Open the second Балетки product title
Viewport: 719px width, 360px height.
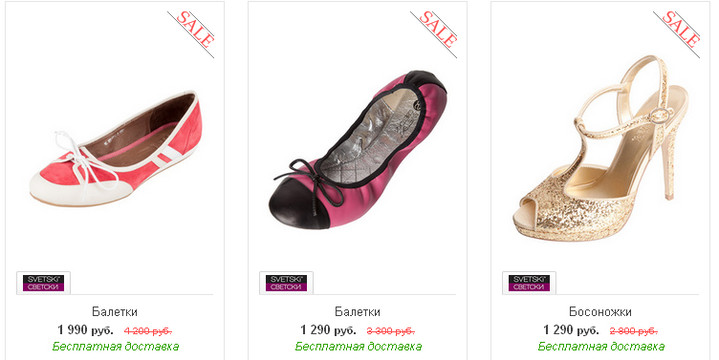pos(358,312)
